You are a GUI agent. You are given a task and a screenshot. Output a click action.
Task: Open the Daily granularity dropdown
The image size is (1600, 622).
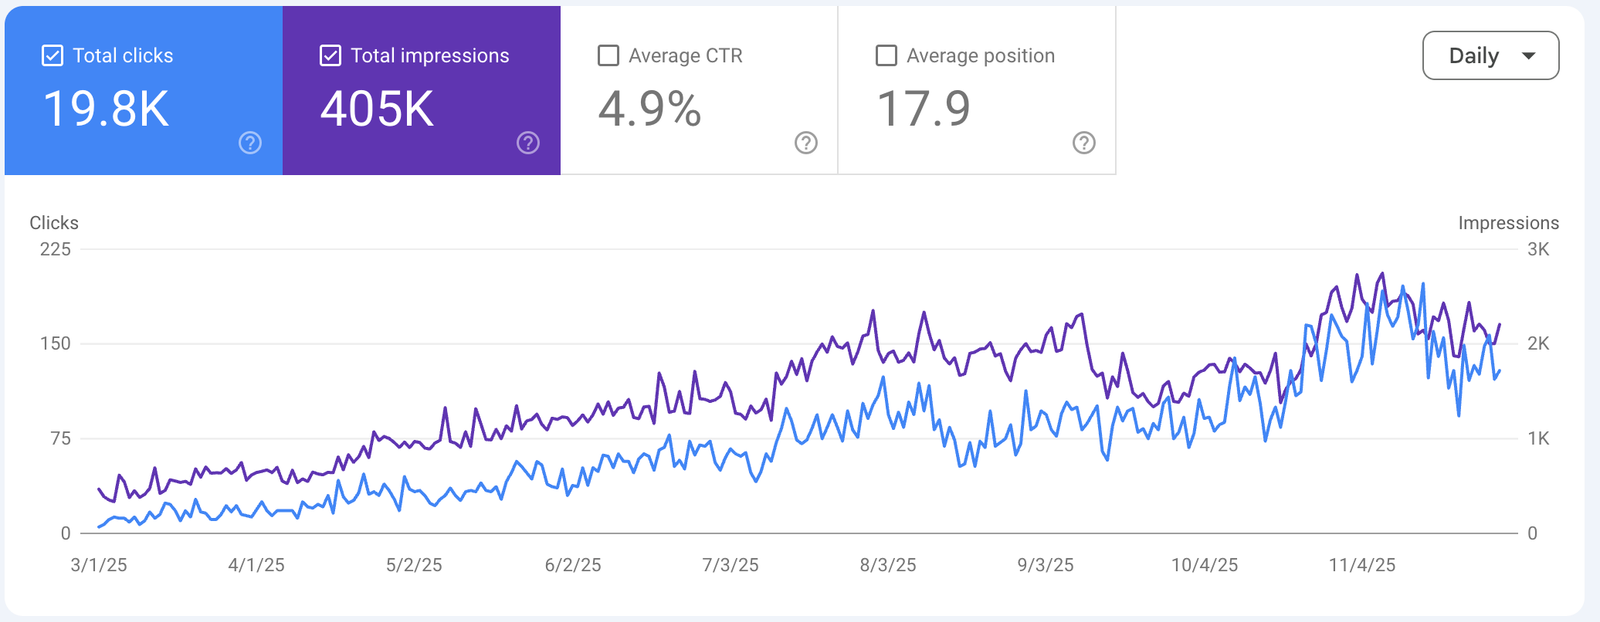pyautogui.click(x=1490, y=56)
